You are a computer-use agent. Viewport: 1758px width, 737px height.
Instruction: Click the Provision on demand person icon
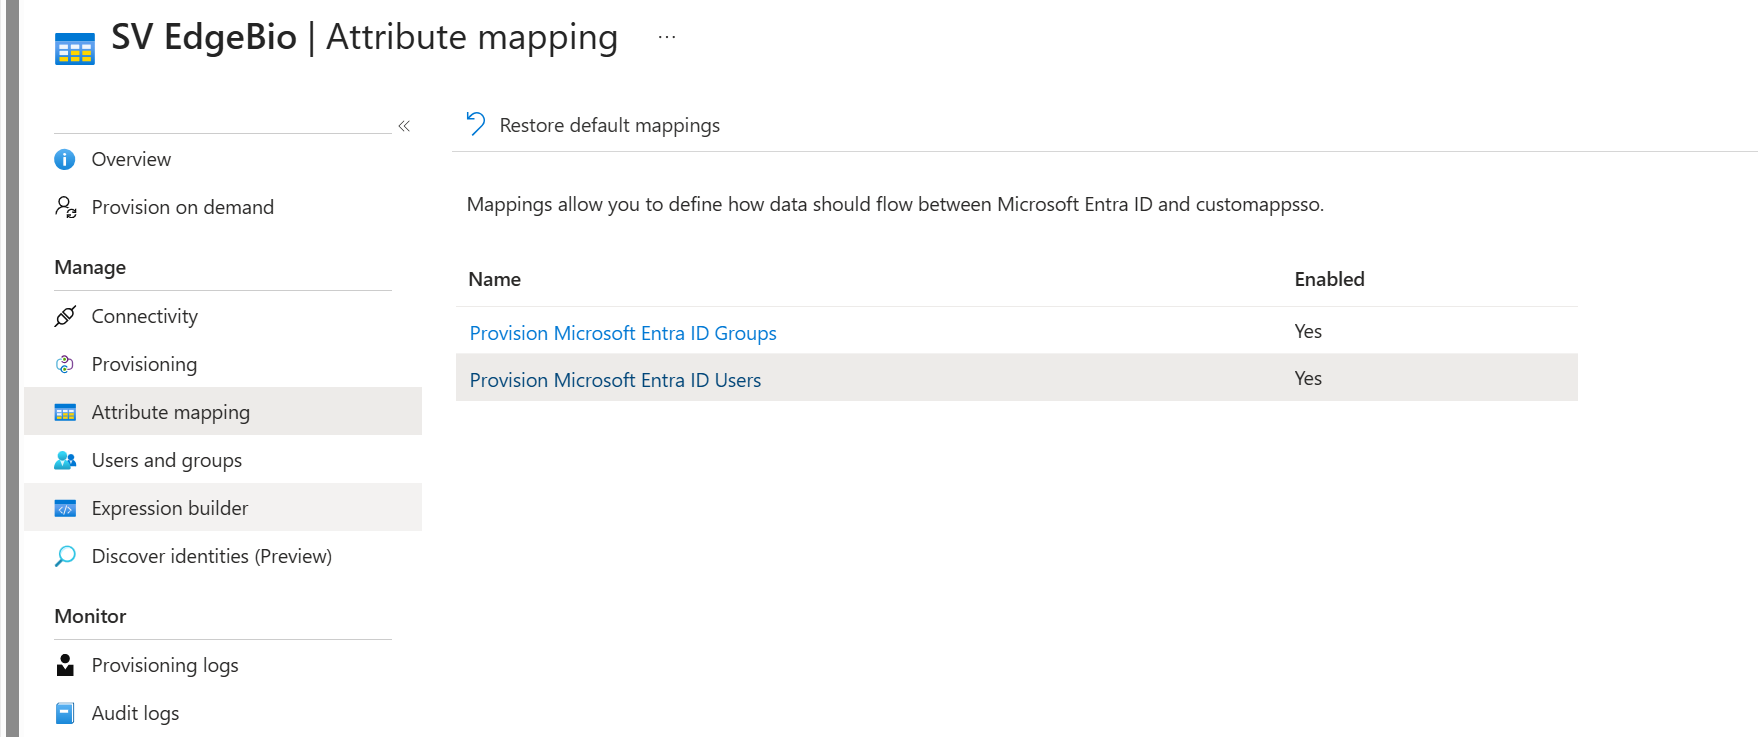pyautogui.click(x=65, y=207)
